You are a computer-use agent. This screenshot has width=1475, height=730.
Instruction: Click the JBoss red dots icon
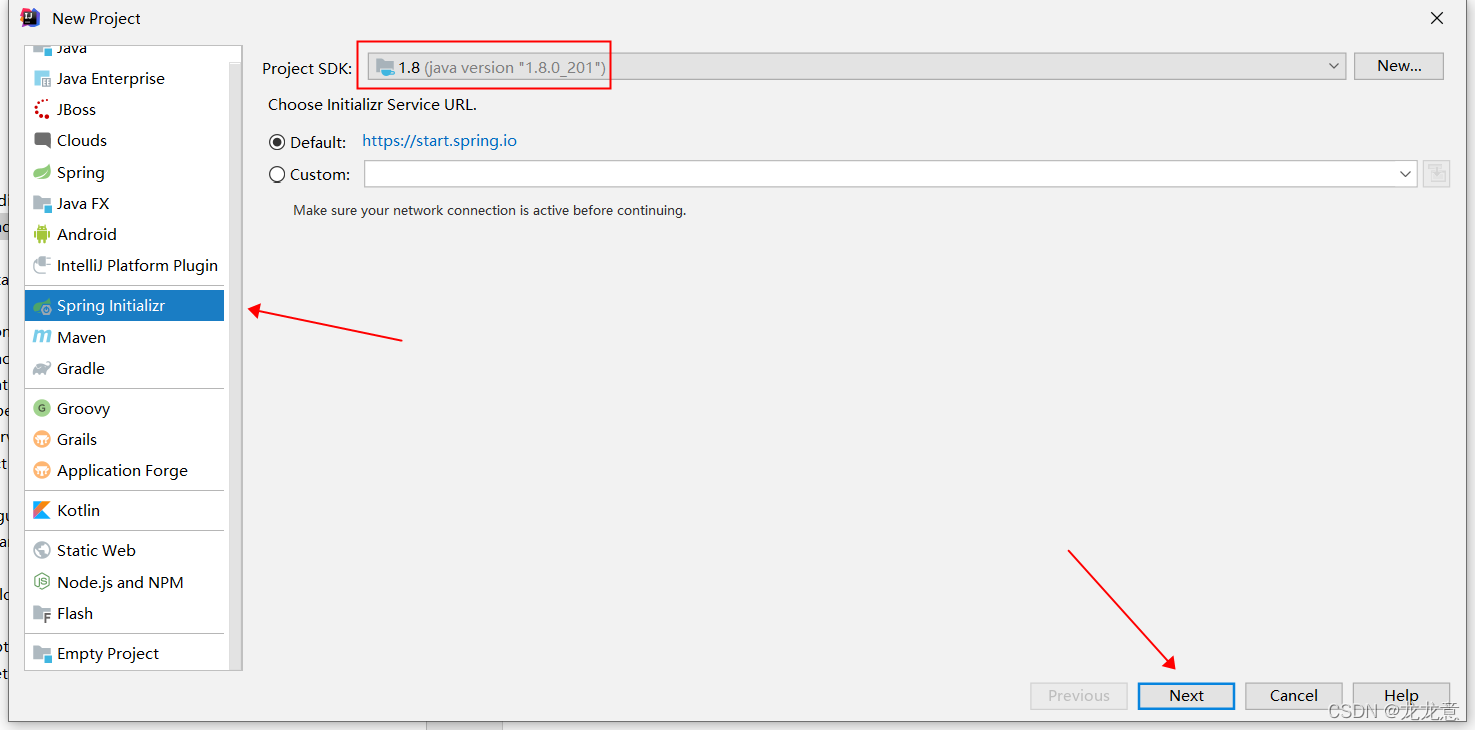[42, 110]
